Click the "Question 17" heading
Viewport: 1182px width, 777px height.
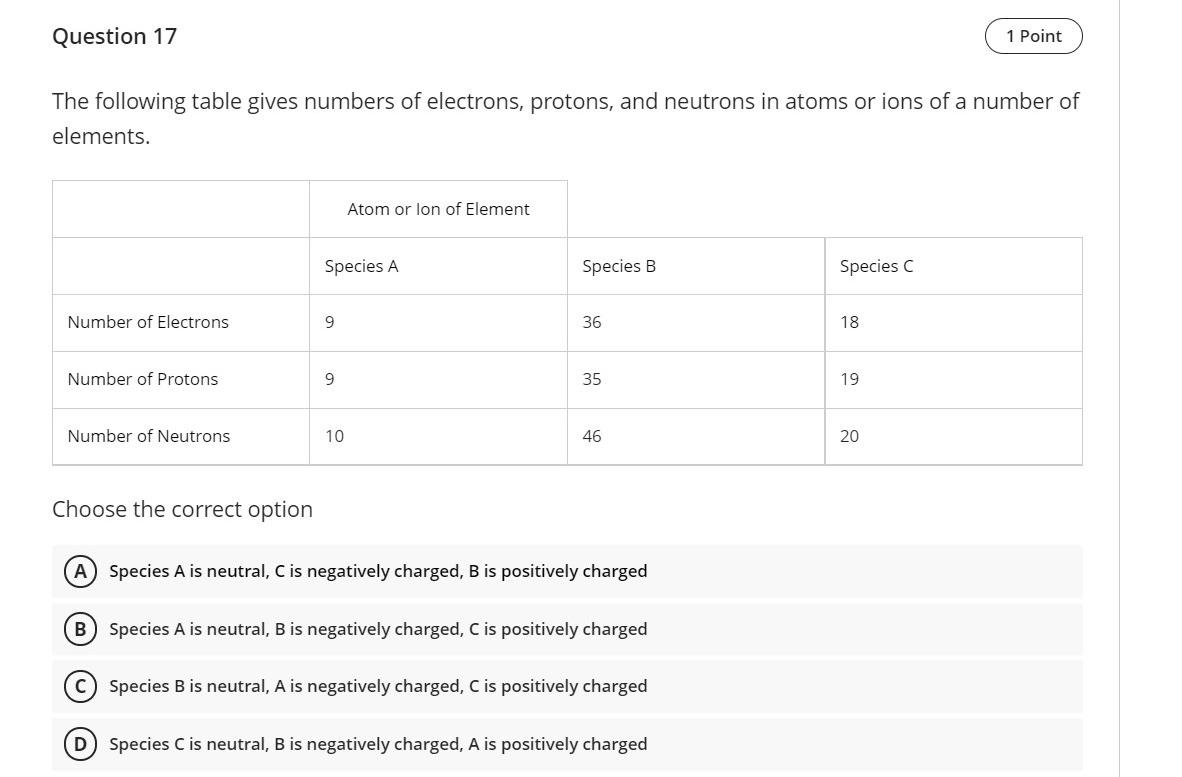115,36
